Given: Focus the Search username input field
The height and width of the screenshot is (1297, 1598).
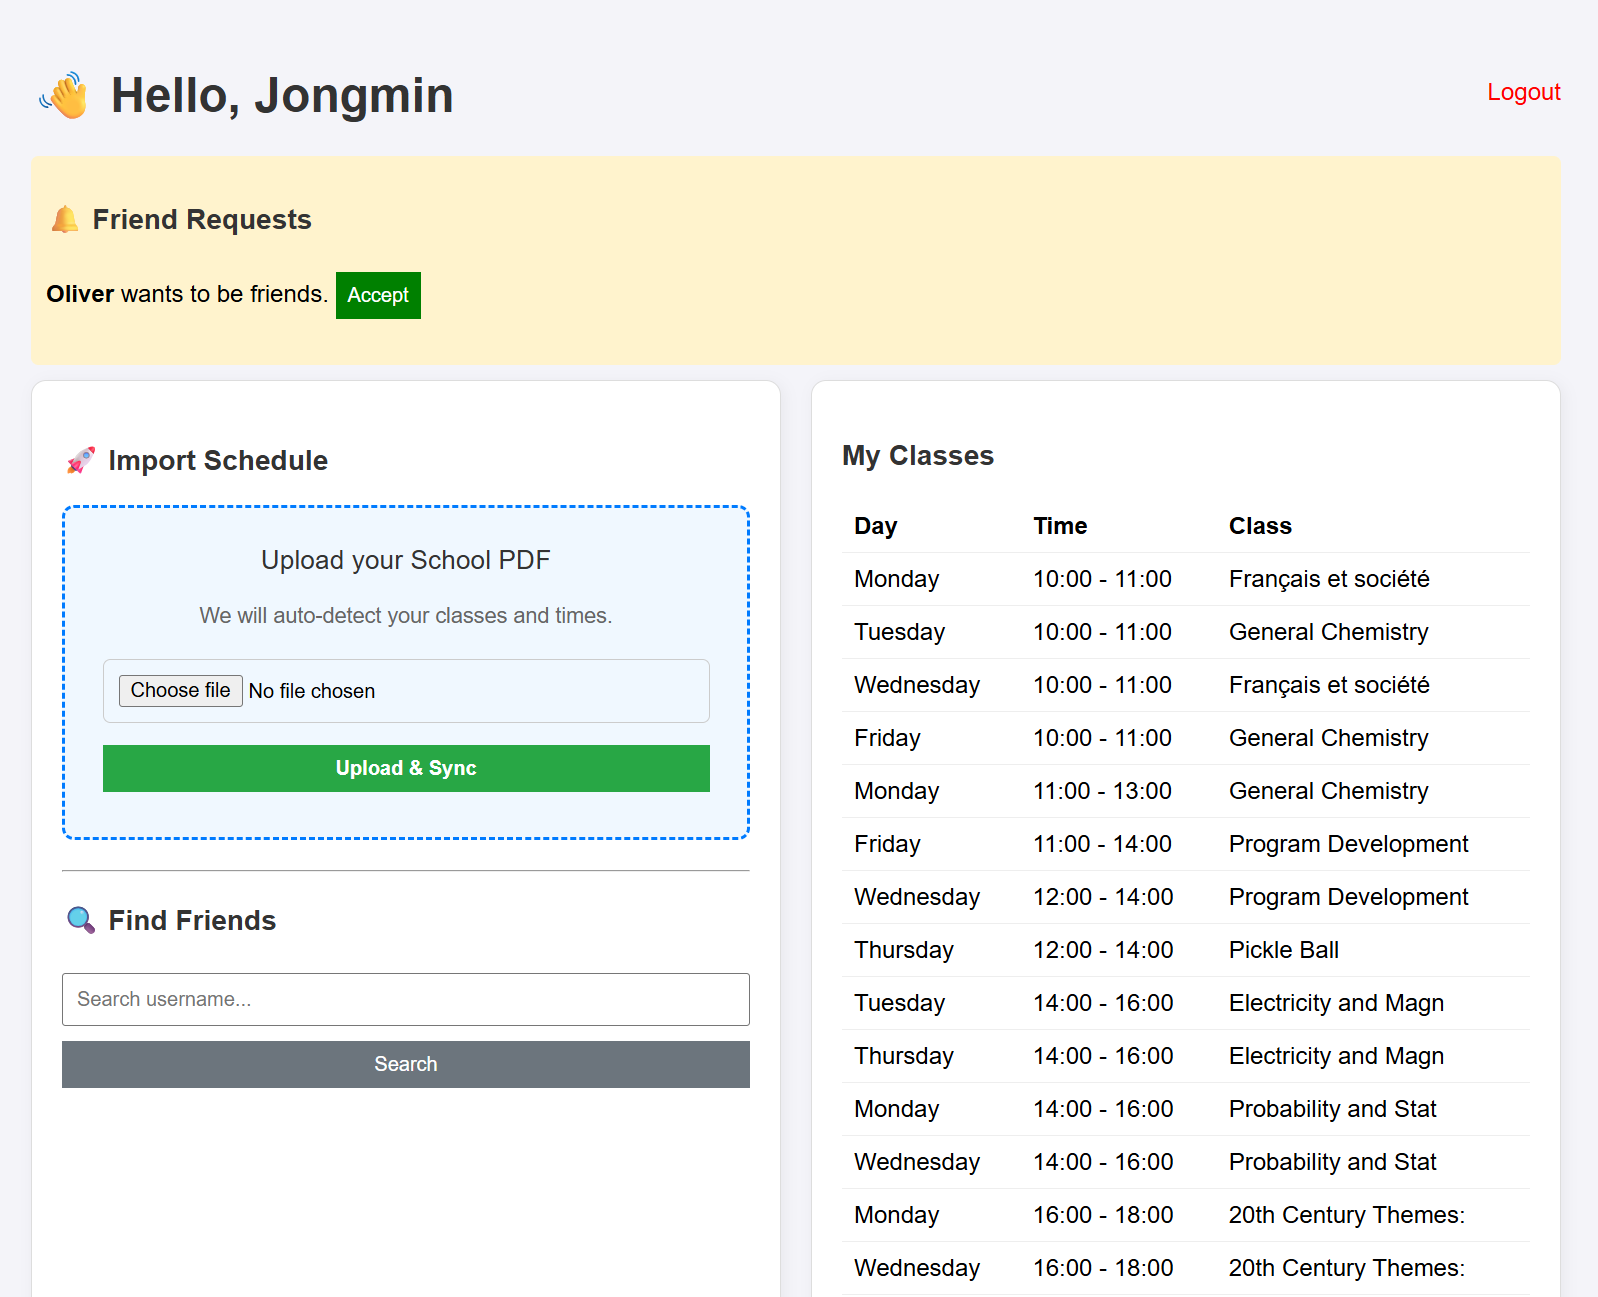Looking at the screenshot, I should pyautogui.click(x=406, y=999).
